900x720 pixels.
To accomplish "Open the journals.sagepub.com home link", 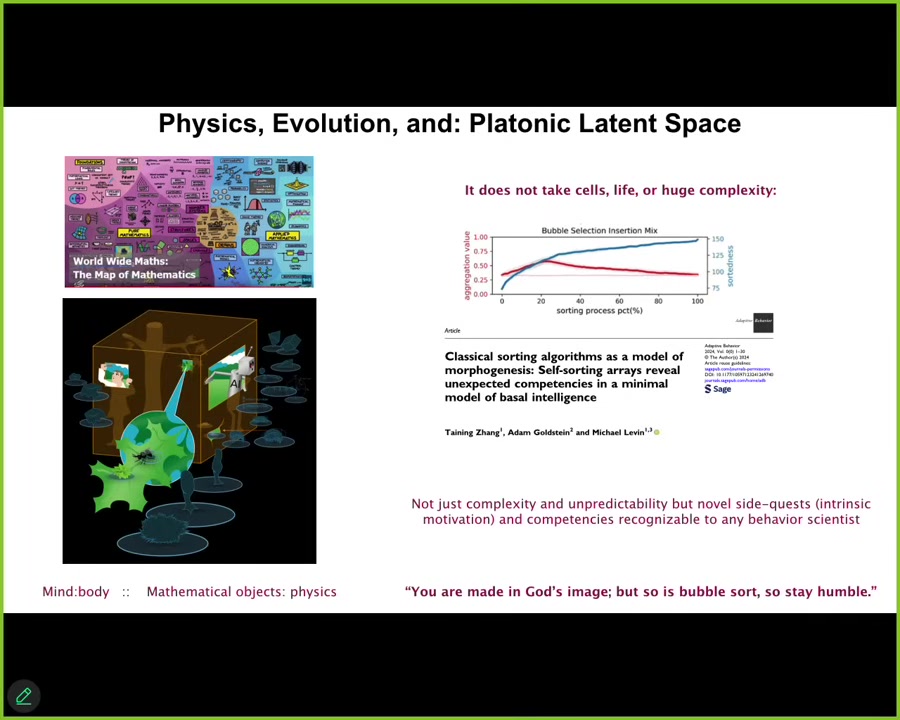I will coord(735,380).
